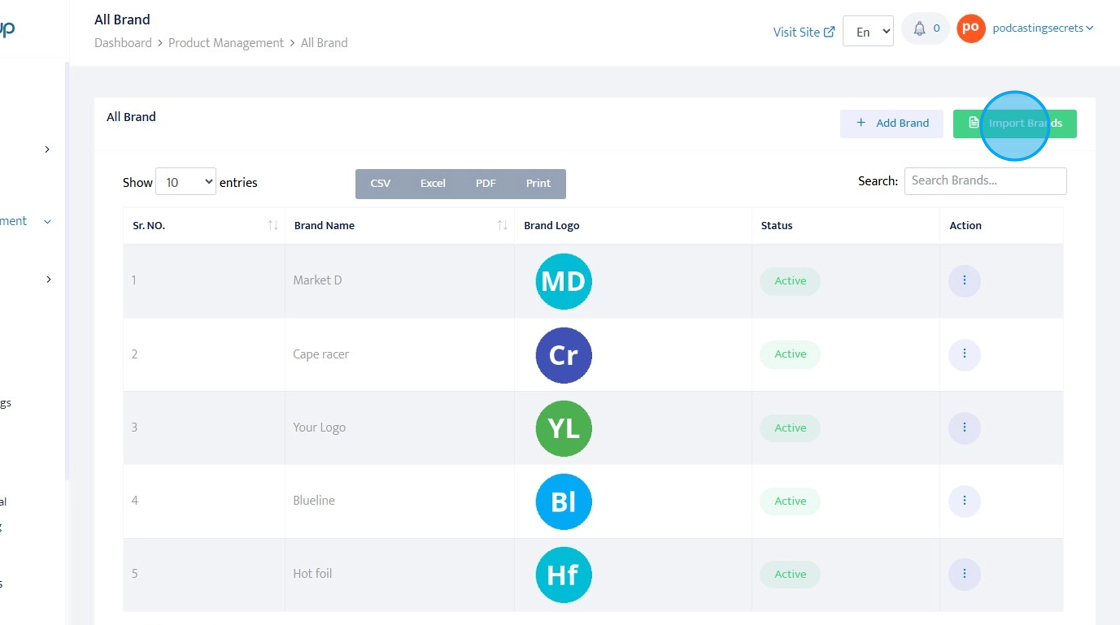The height and width of the screenshot is (625, 1120).
Task: Open three-dot action menu for Cape racer
Action: pyautogui.click(x=964, y=354)
